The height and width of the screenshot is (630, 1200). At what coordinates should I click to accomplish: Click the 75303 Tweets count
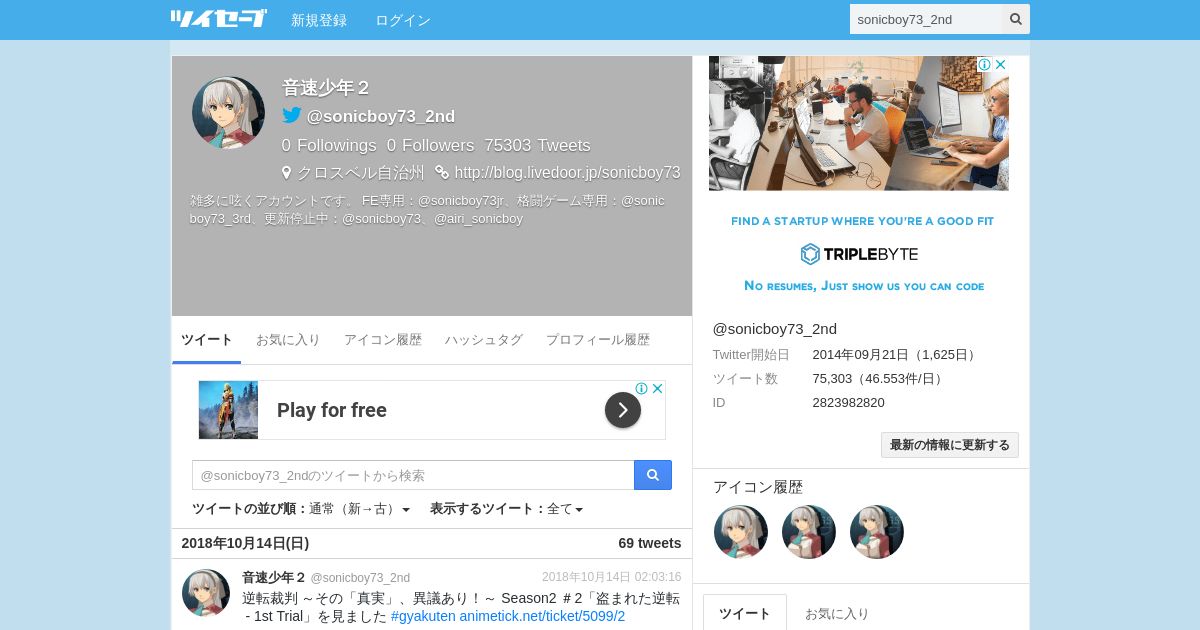click(x=537, y=146)
